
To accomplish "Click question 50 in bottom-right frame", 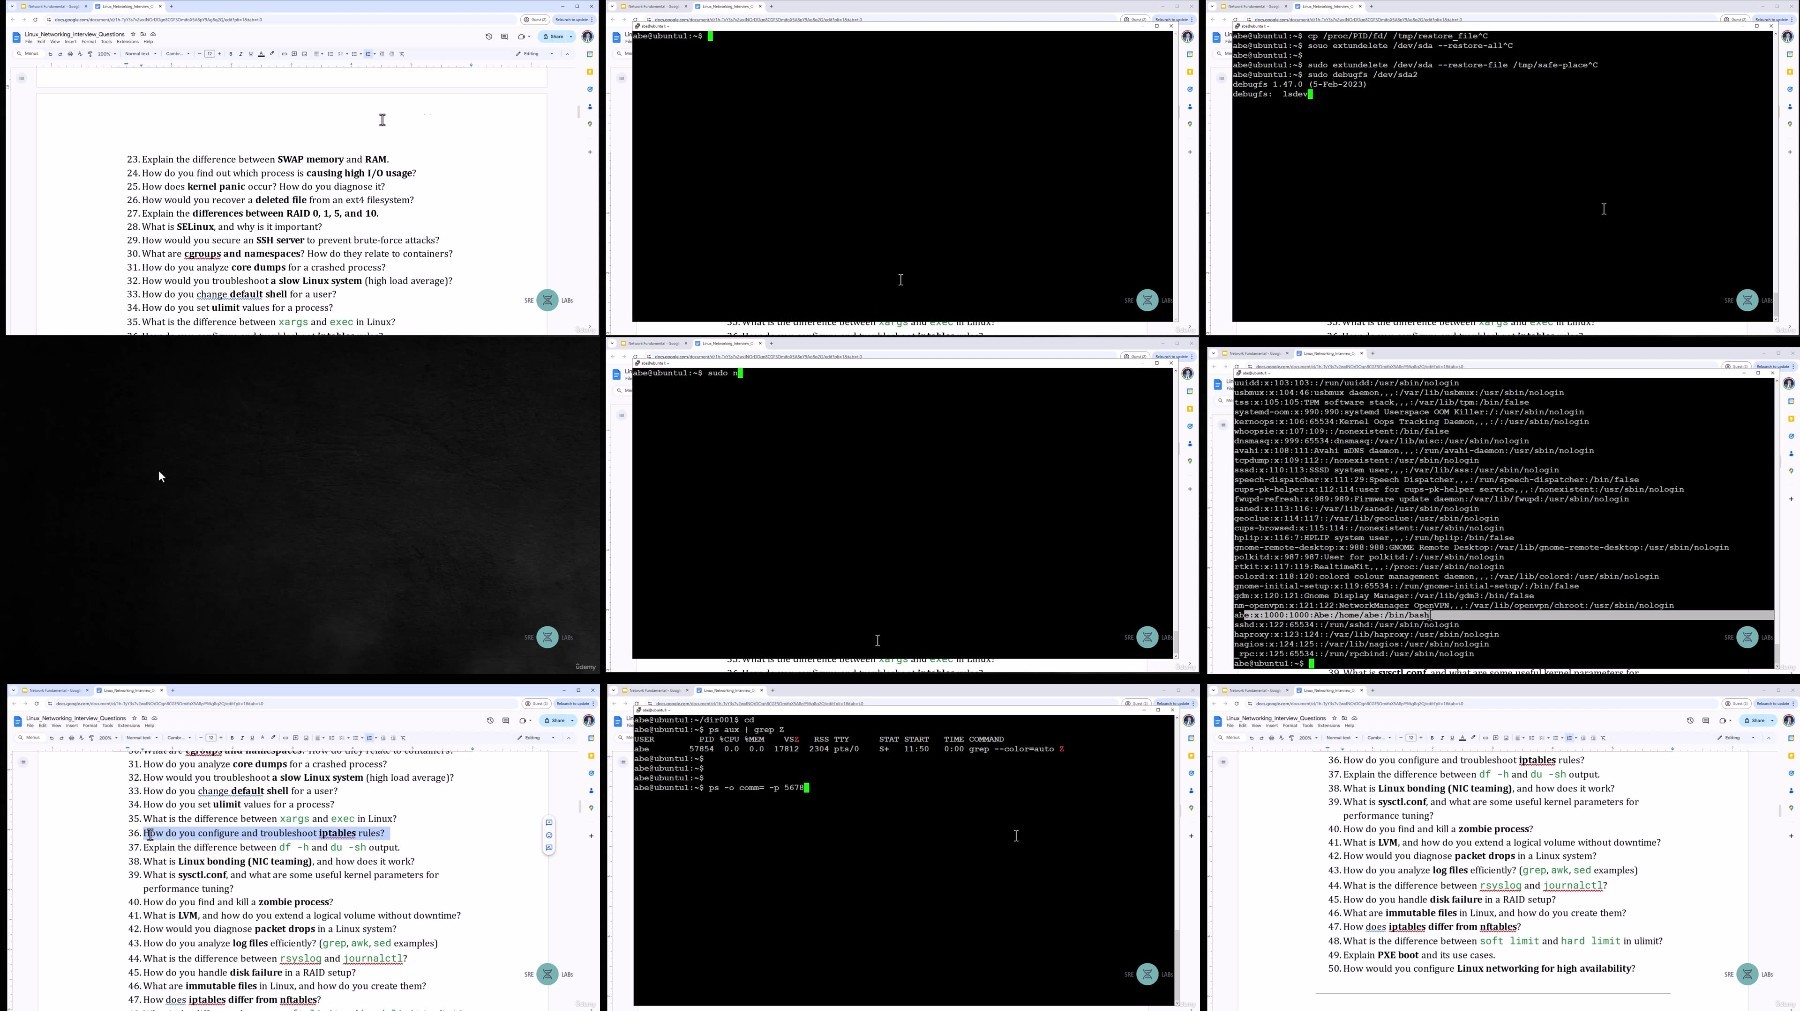I will coord(1481,968).
